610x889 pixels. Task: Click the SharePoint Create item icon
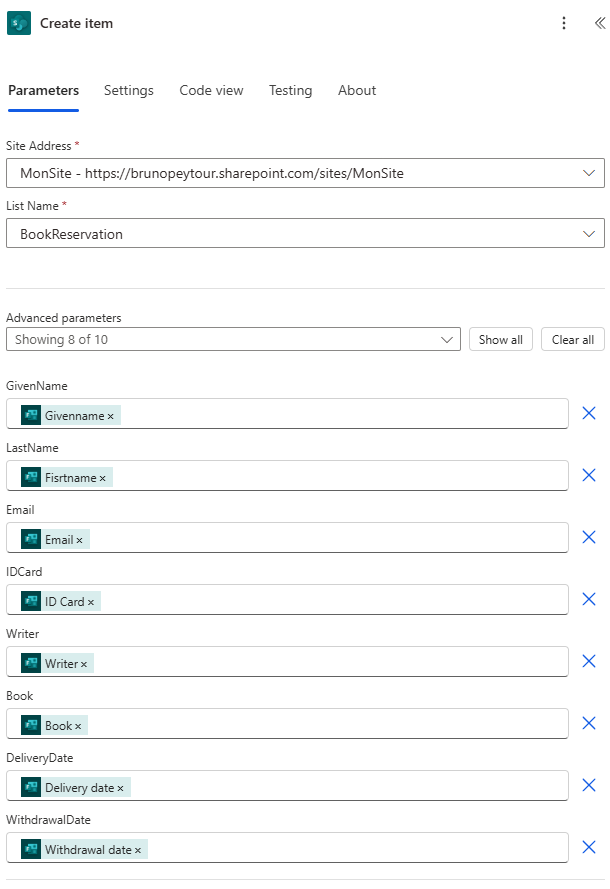[19, 23]
